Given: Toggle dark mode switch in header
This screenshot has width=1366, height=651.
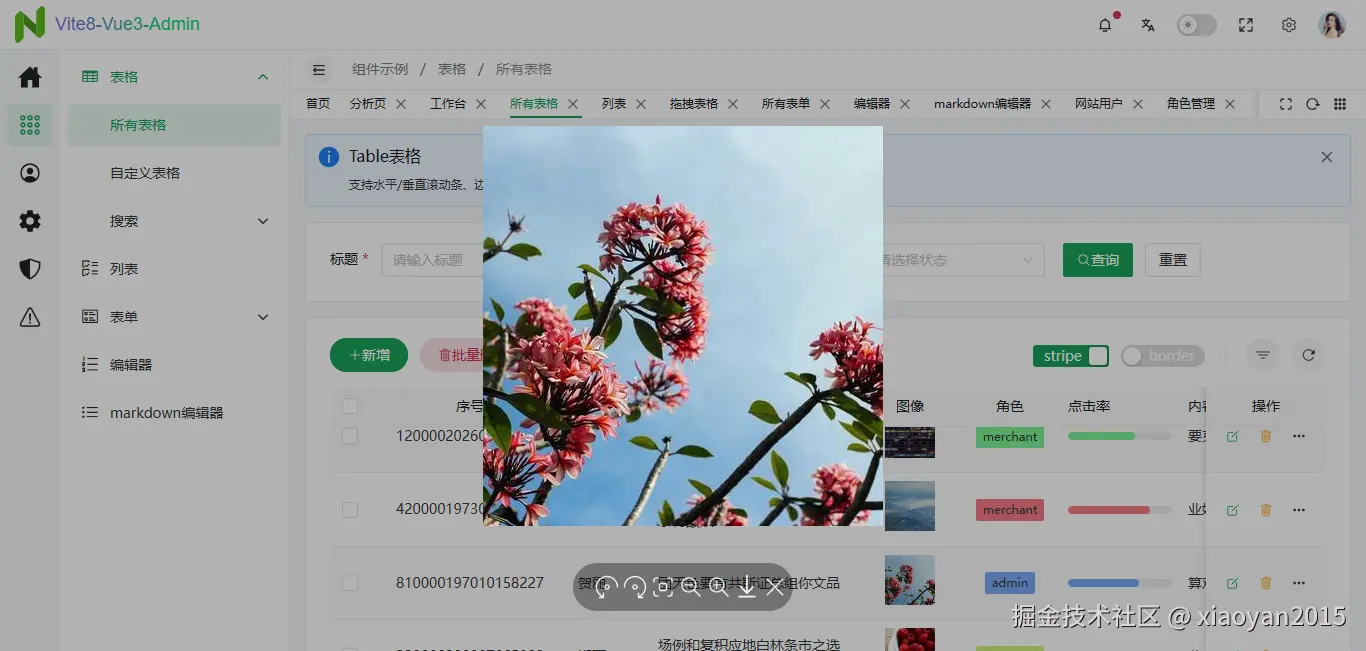Looking at the screenshot, I should pyautogui.click(x=1196, y=25).
